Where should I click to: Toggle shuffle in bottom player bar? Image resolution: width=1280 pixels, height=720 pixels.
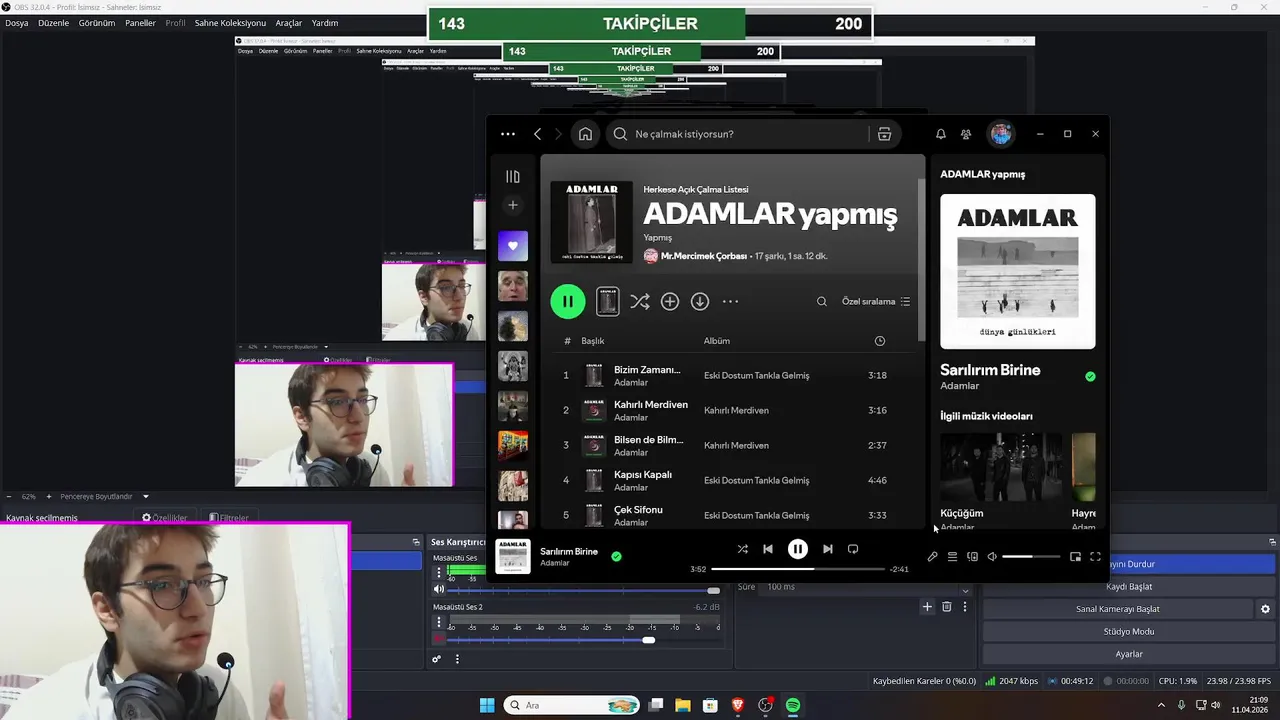tap(742, 549)
